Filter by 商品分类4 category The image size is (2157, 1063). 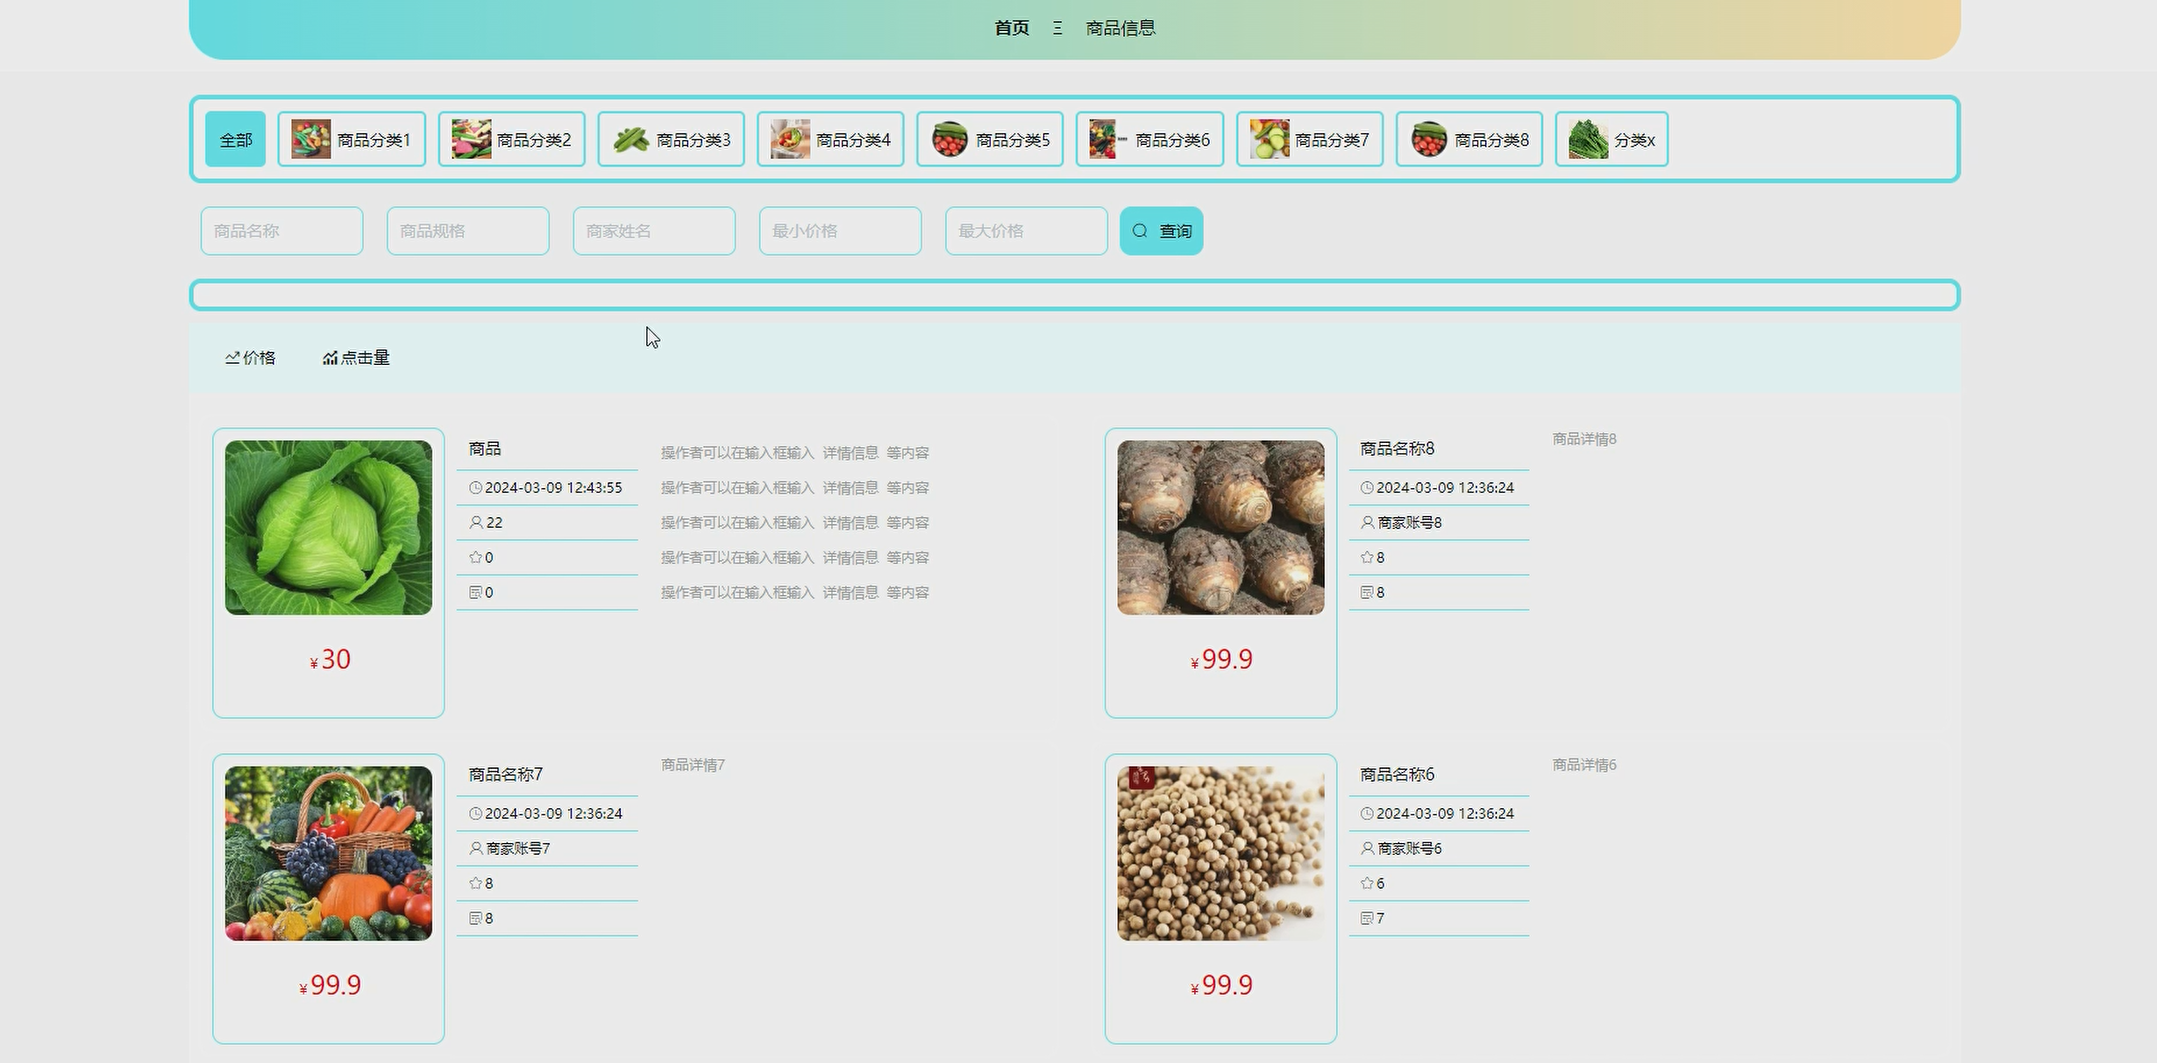click(830, 139)
